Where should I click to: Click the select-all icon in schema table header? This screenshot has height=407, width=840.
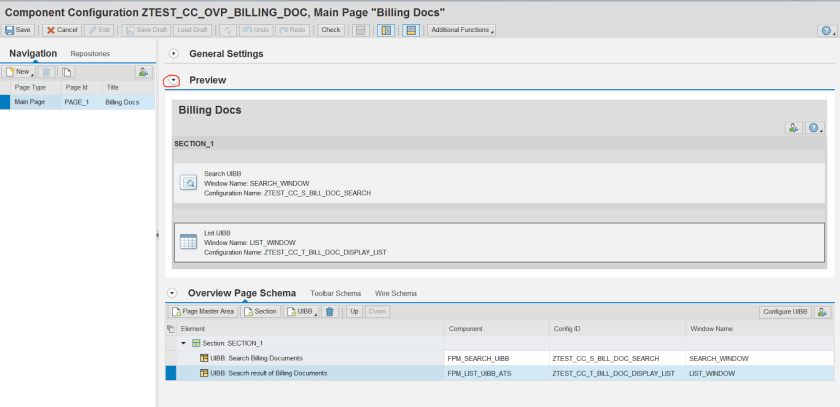(x=170, y=328)
